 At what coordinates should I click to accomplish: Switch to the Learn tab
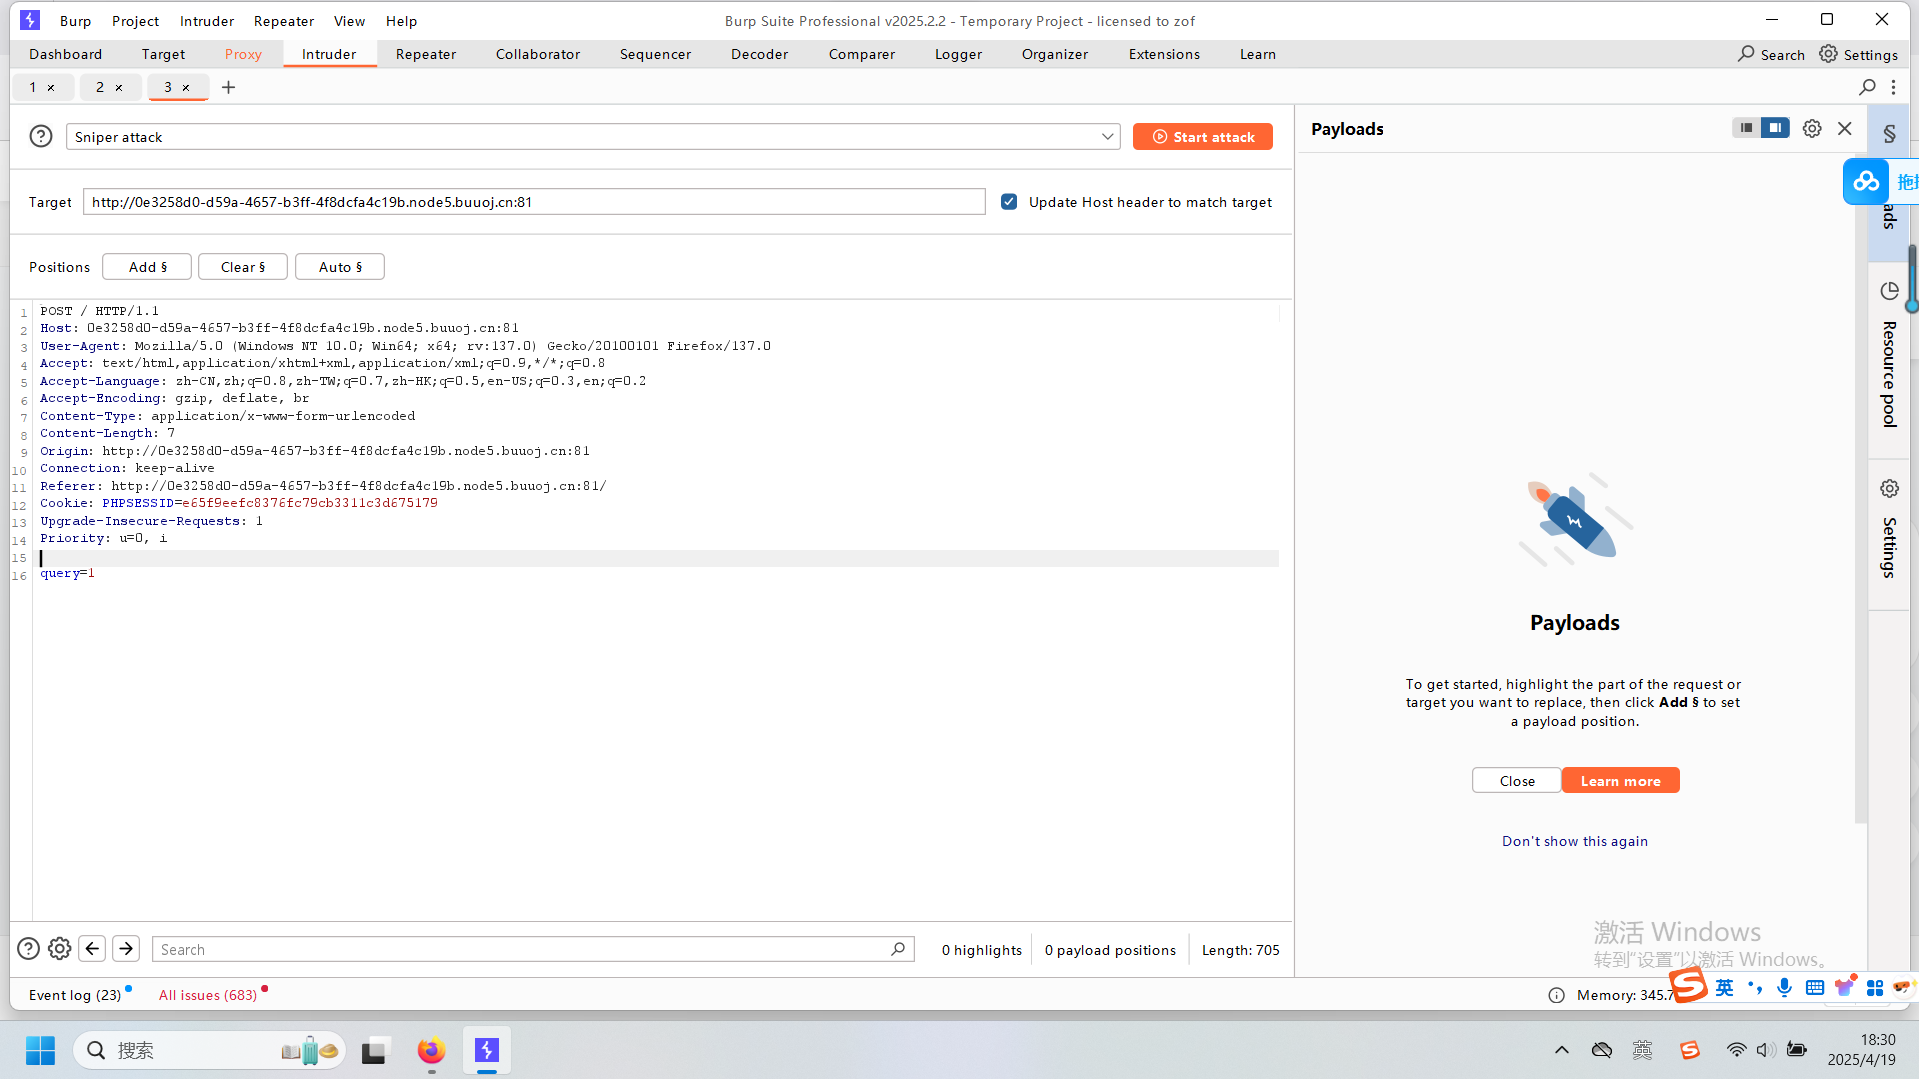[1258, 54]
